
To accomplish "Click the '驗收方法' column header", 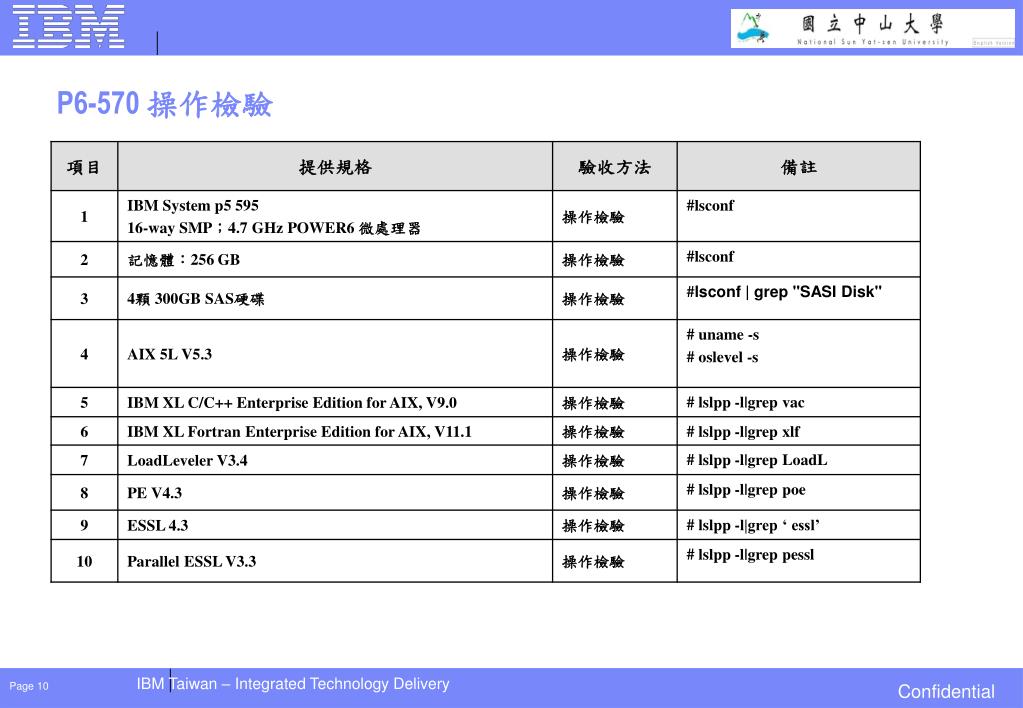I will coord(615,167).
